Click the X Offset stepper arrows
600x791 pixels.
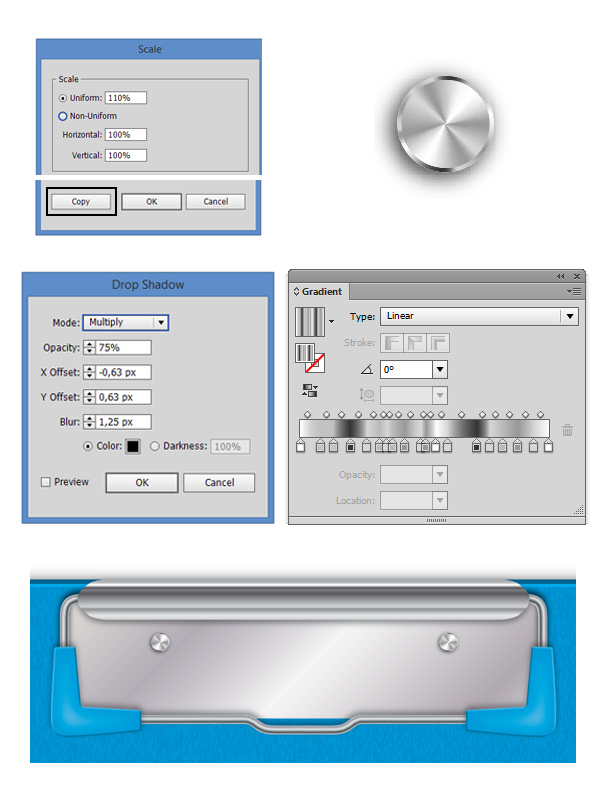click(89, 372)
